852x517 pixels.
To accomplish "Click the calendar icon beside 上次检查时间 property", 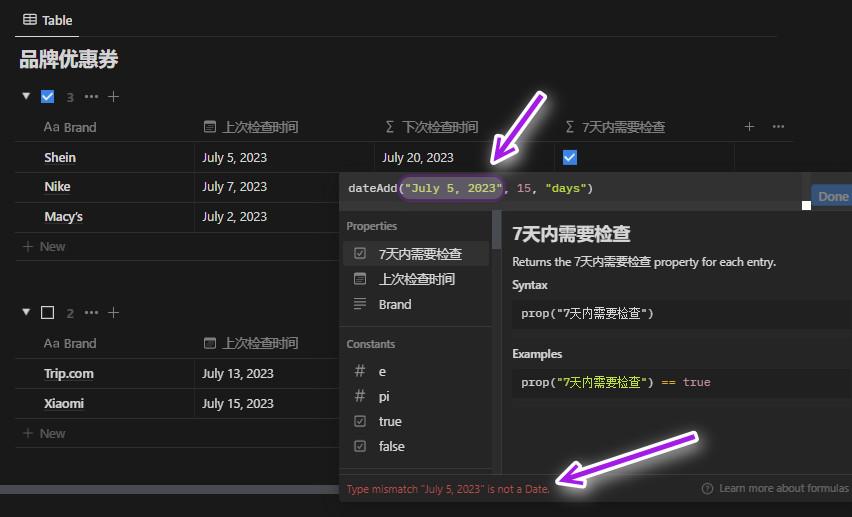I will 360,279.
